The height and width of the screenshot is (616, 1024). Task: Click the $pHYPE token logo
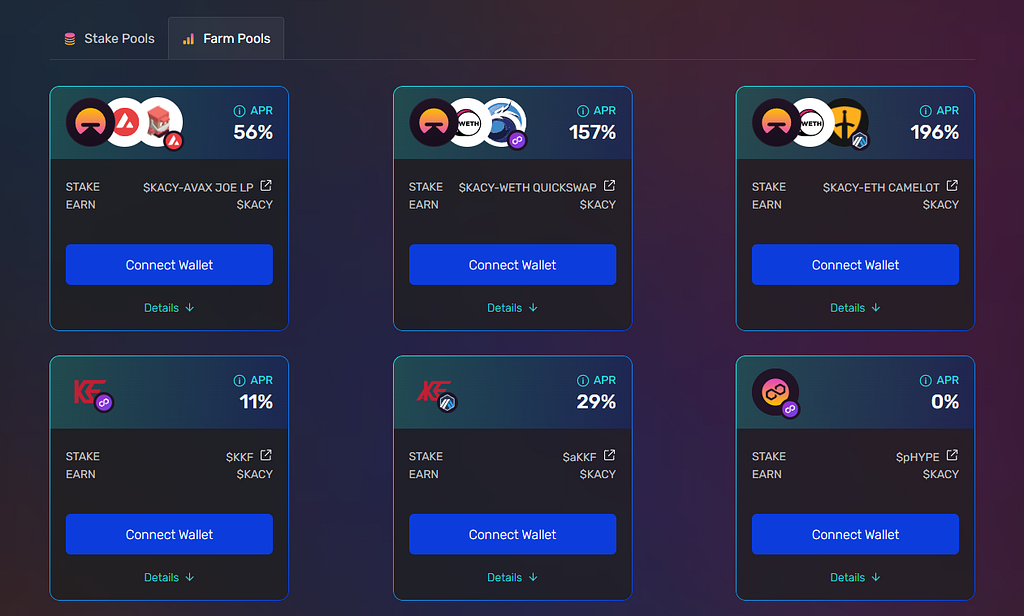pyautogui.click(x=776, y=392)
